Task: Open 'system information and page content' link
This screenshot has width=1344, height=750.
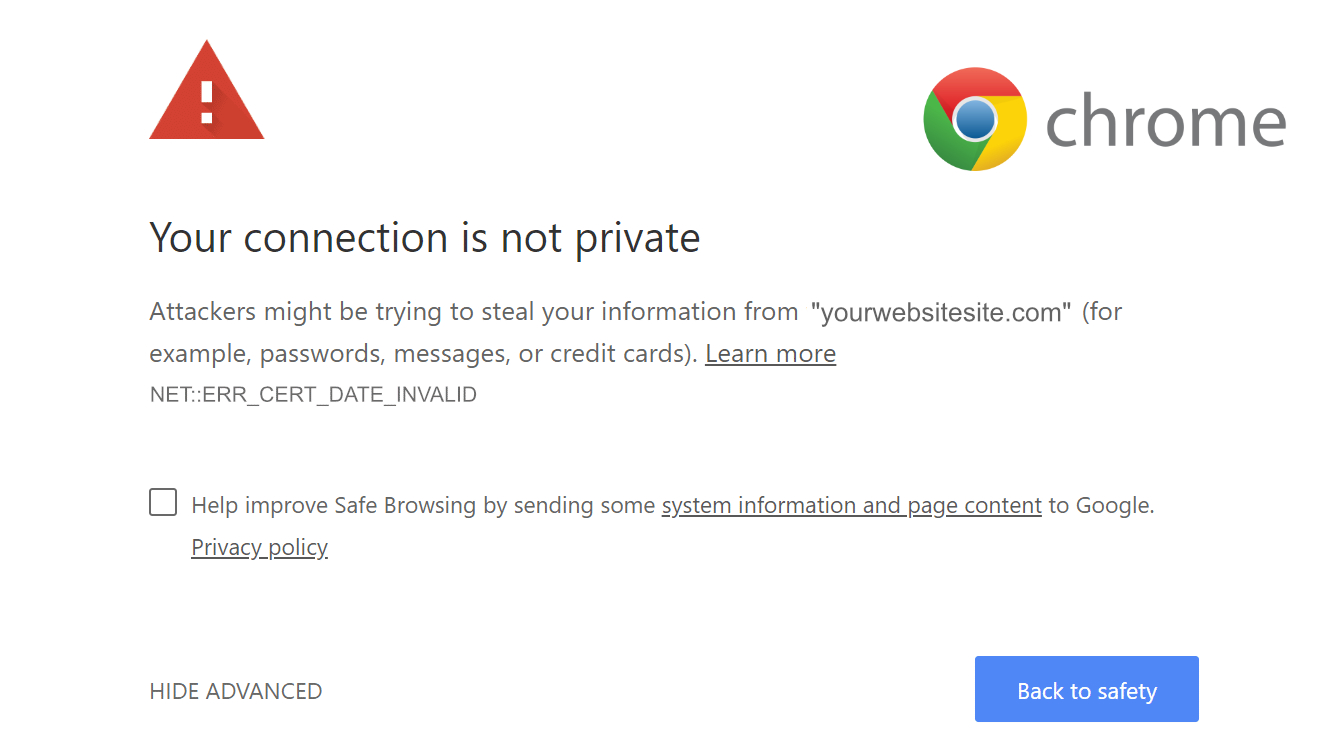Action: 851,506
